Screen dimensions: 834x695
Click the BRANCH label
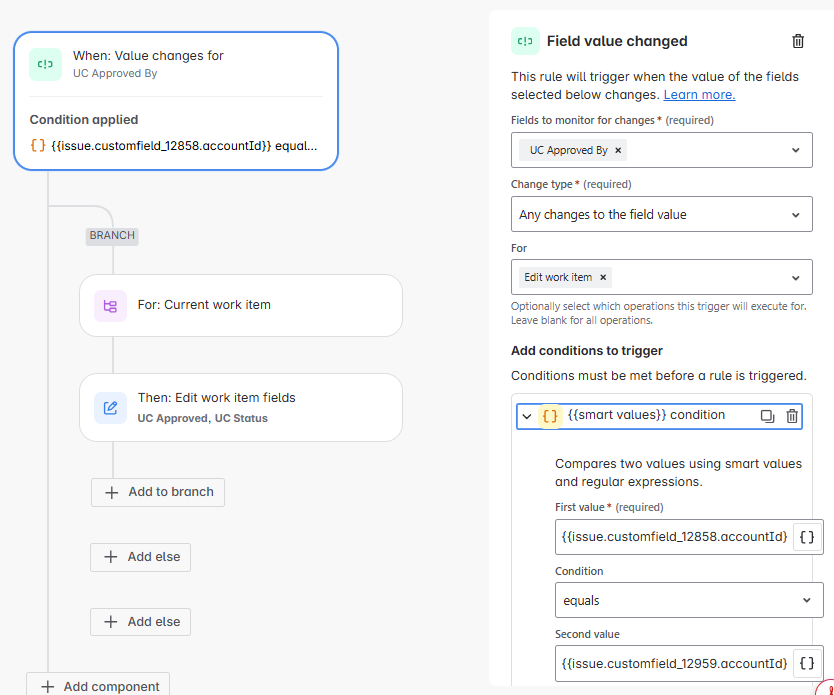(112, 236)
